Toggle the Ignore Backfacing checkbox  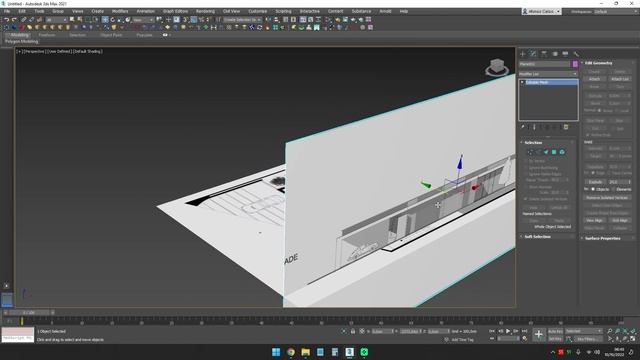[526, 168]
